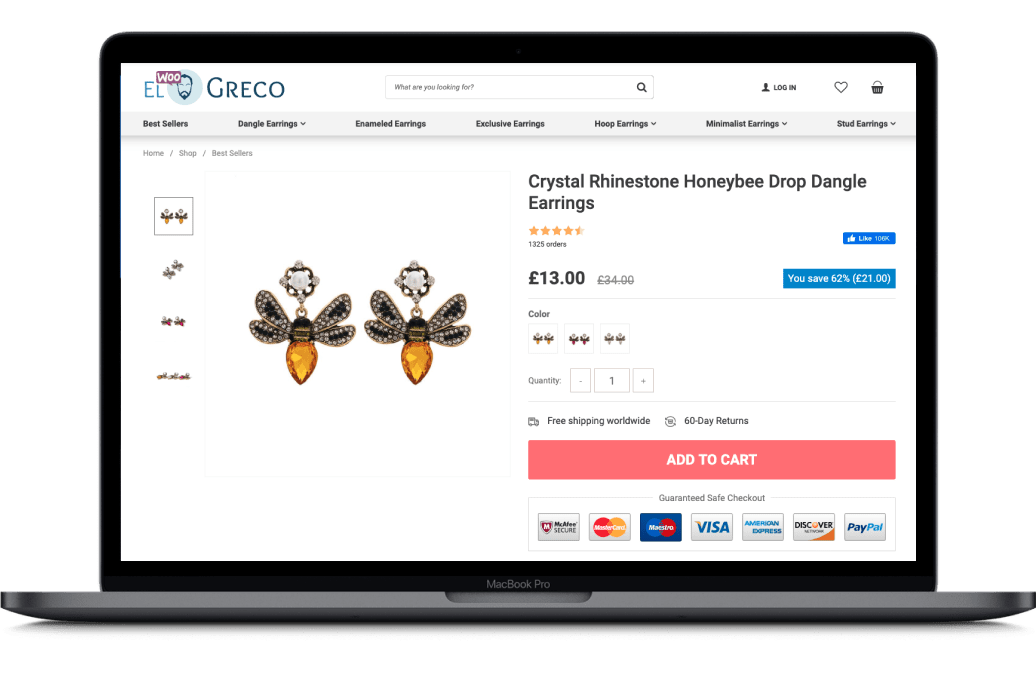Screen dimensions: 1036x700
Task: Click the Facebook Like button
Action: tap(869, 238)
